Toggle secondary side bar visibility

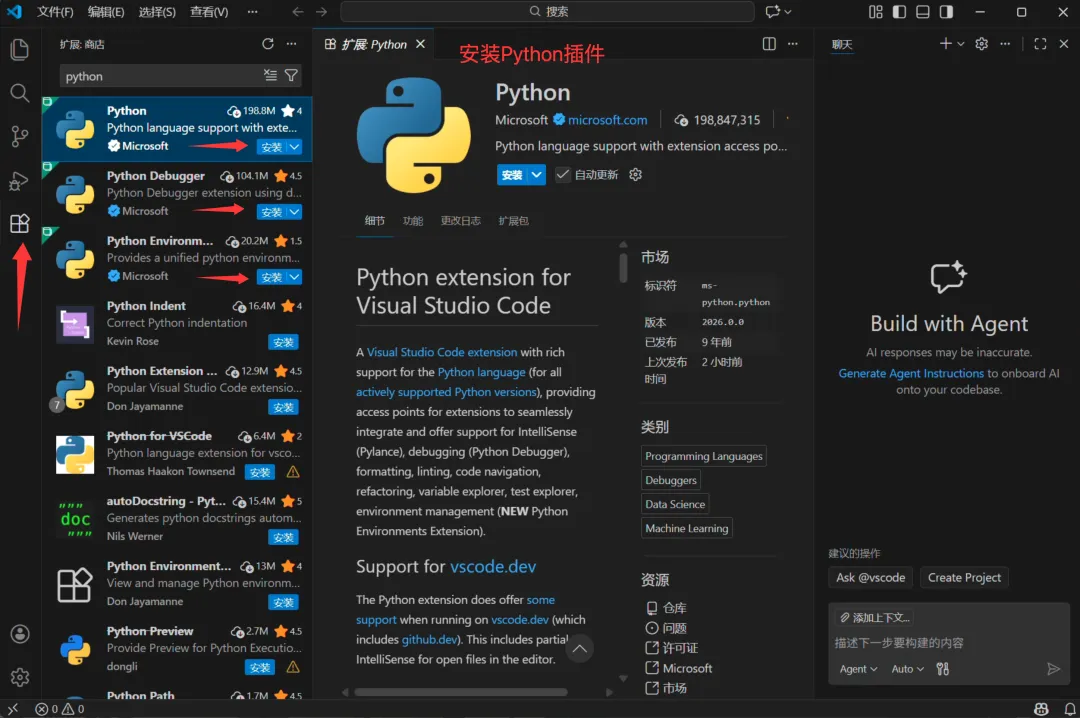pos(946,12)
